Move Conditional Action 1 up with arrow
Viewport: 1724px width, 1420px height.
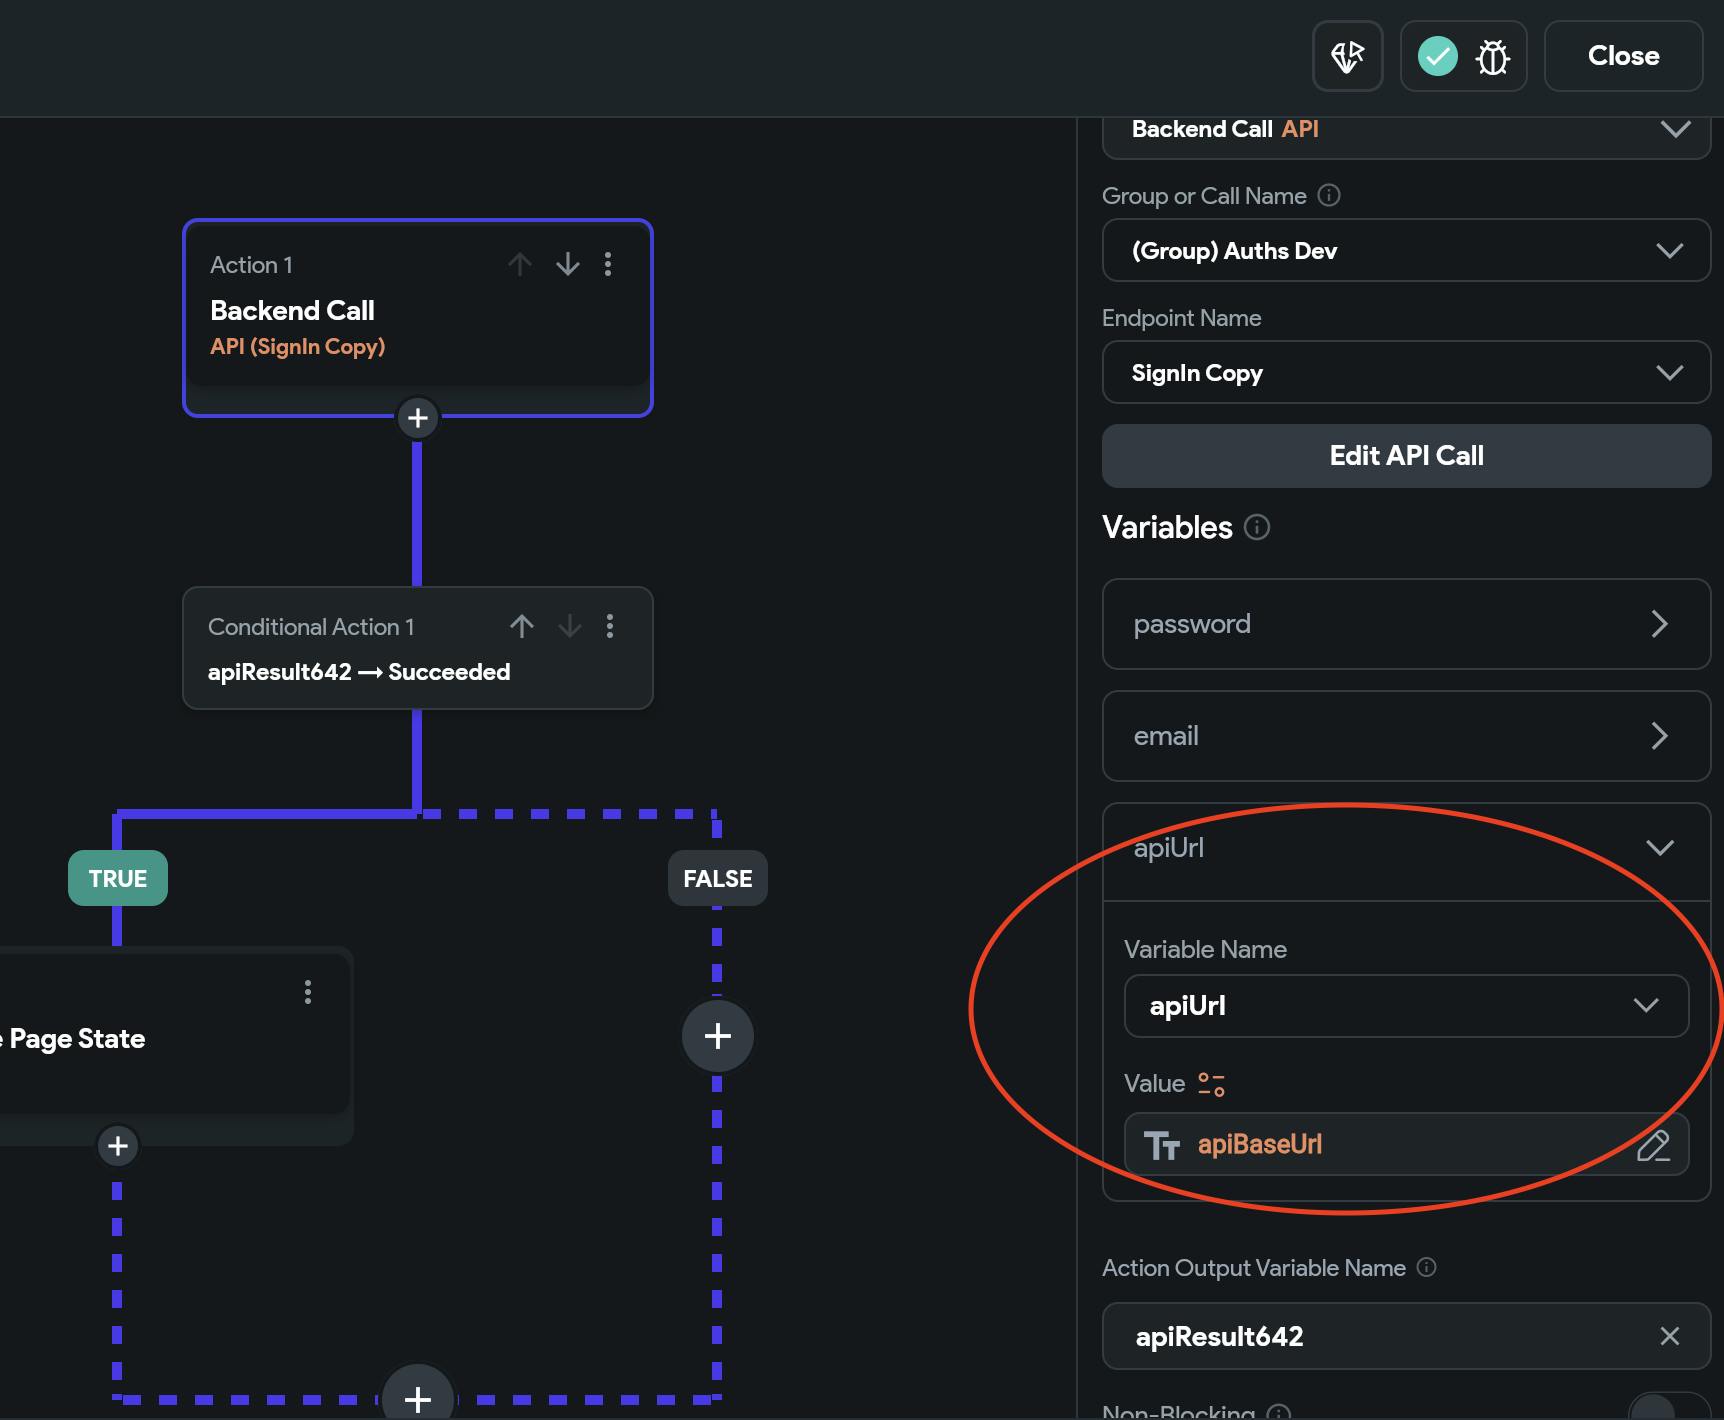[521, 626]
